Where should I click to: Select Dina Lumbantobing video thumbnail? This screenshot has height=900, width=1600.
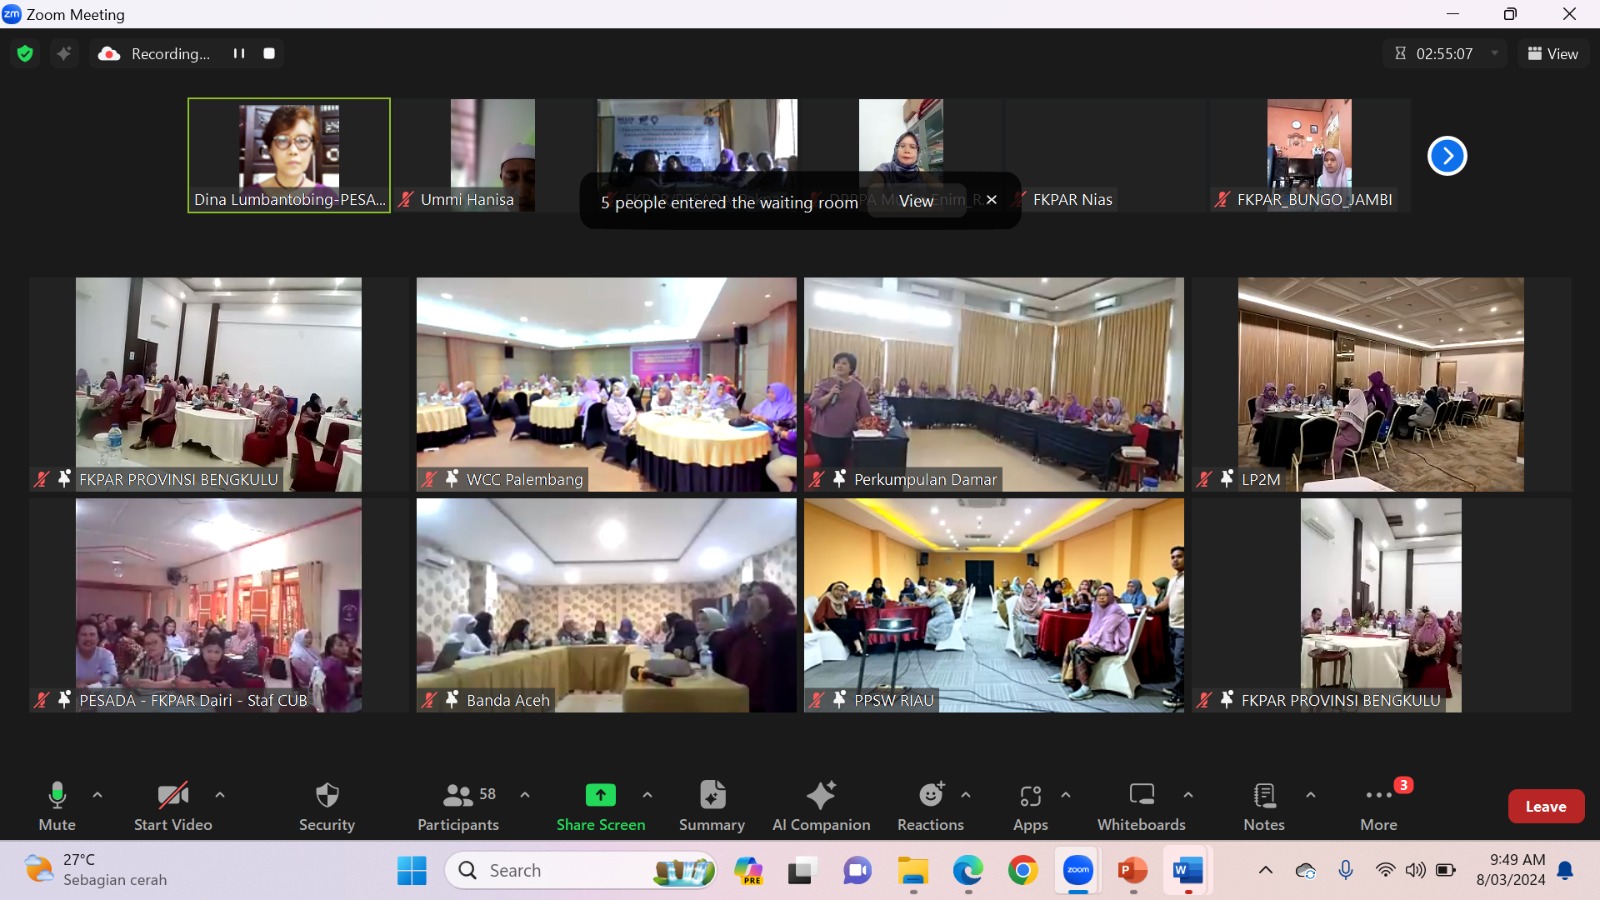pyautogui.click(x=289, y=155)
